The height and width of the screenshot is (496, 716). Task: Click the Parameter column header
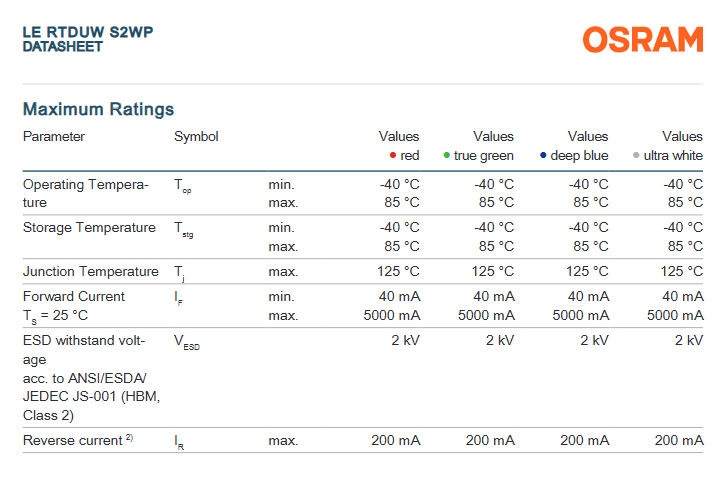pos(54,136)
